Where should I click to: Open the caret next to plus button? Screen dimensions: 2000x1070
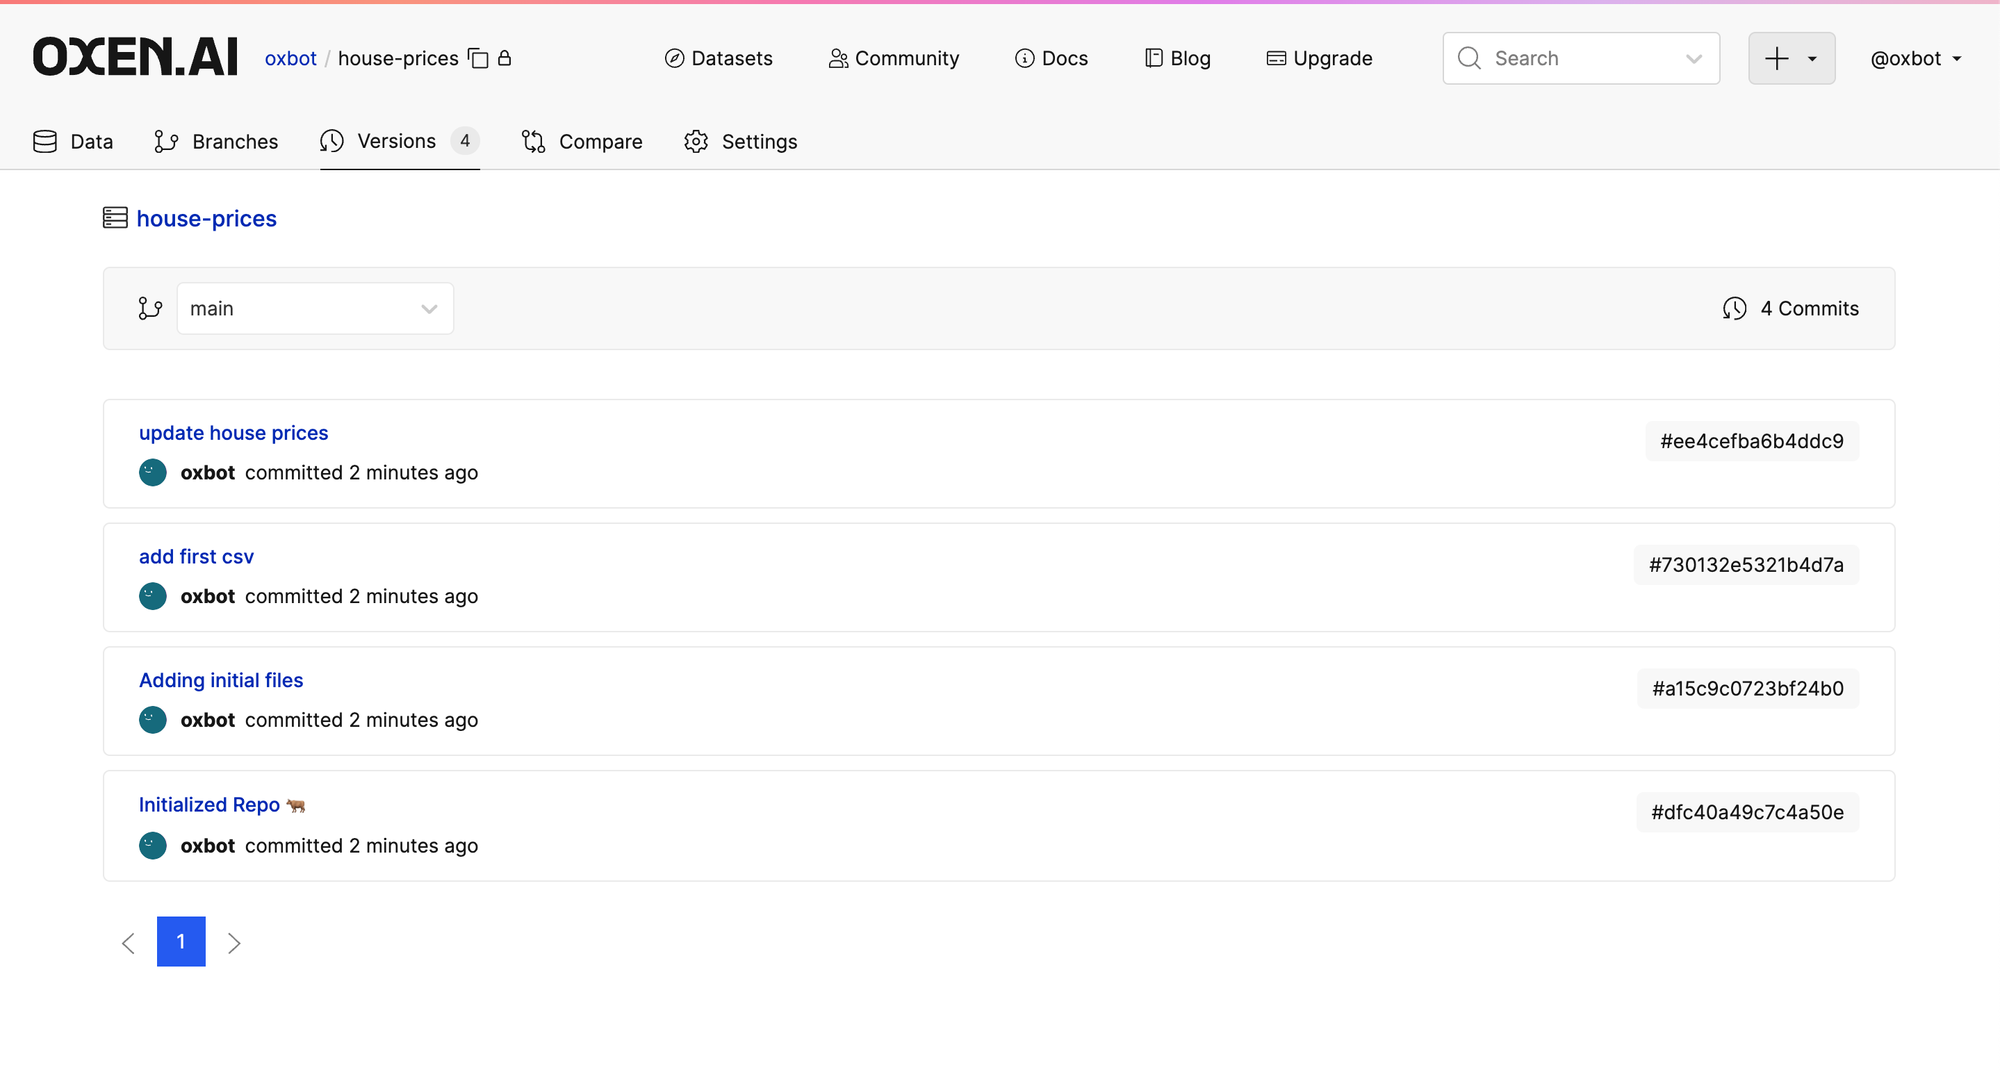click(x=1812, y=59)
